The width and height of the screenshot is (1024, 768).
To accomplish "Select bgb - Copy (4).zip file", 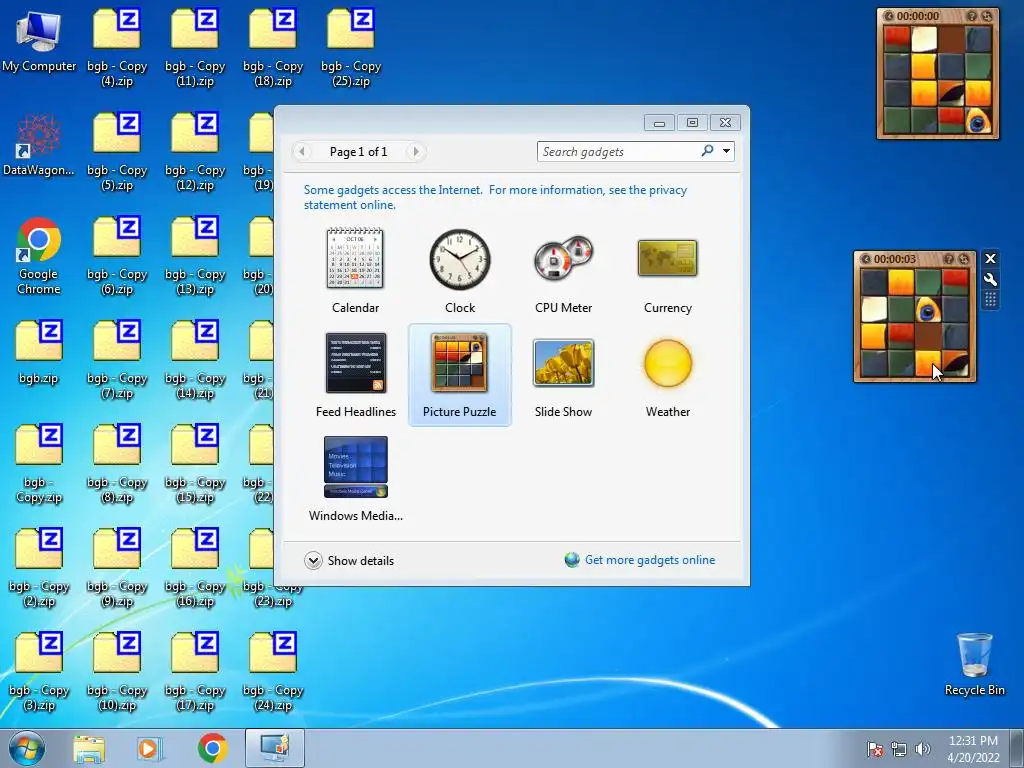I will [117, 48].
